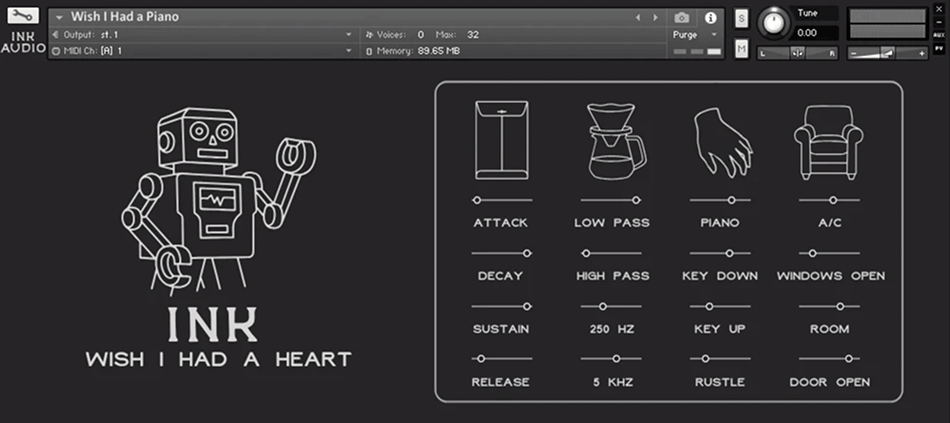Click the Piano slider handle

[732, 200]
